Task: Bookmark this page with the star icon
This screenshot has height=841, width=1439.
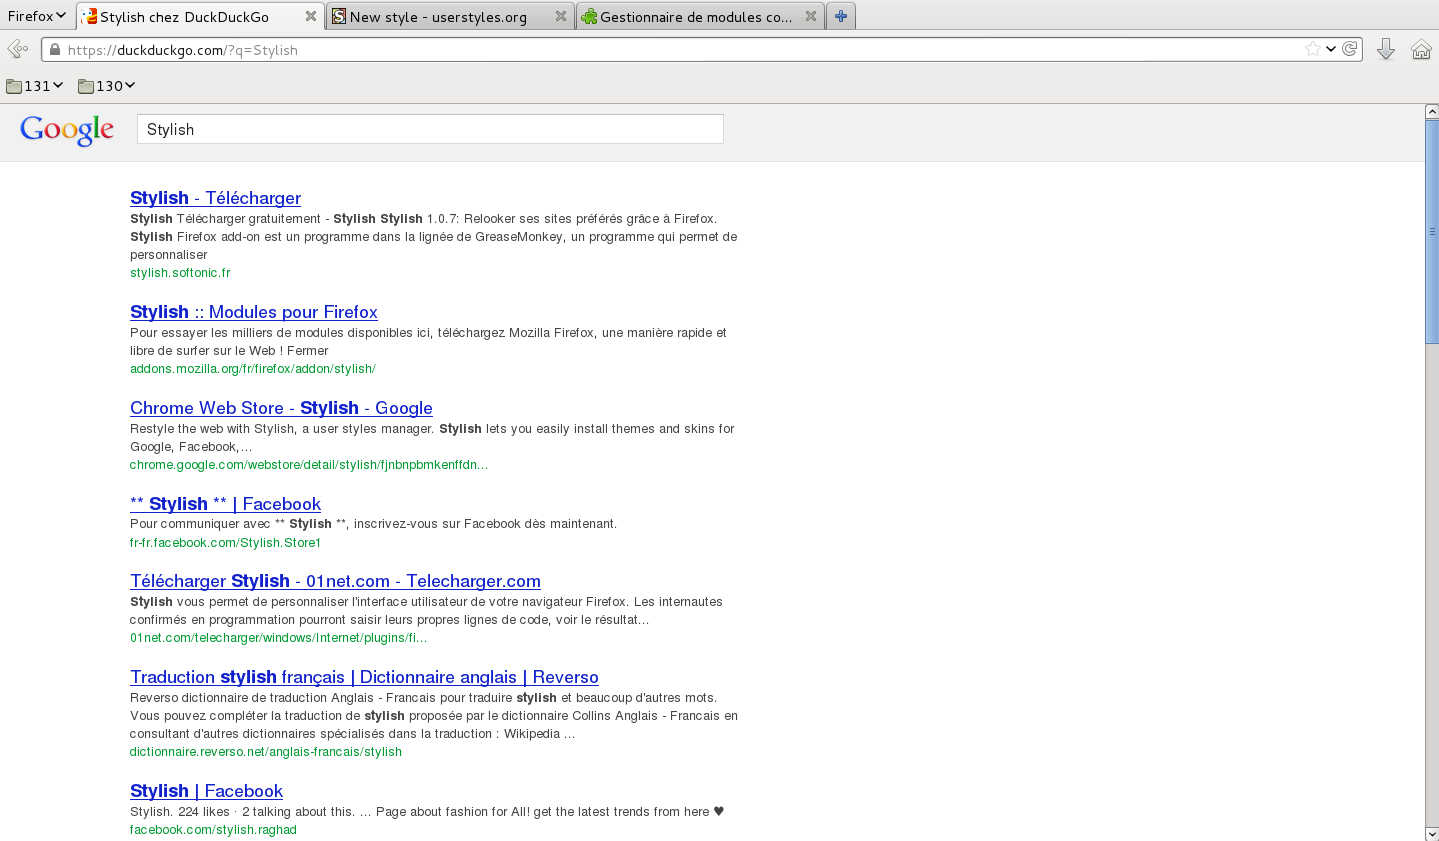Action: point(1311,48)
